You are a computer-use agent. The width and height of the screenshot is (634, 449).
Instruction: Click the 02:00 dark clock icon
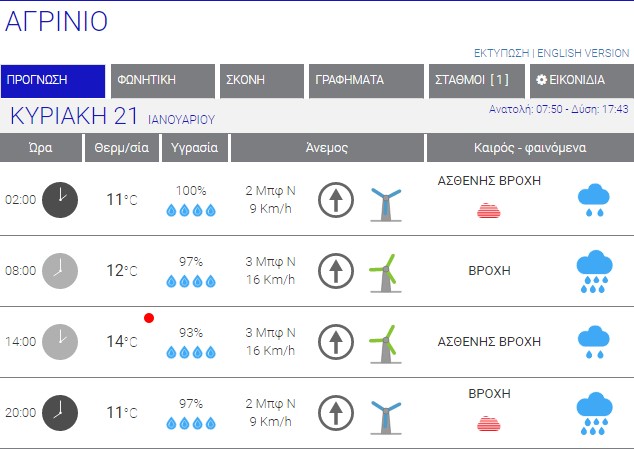tap(60, 200)
